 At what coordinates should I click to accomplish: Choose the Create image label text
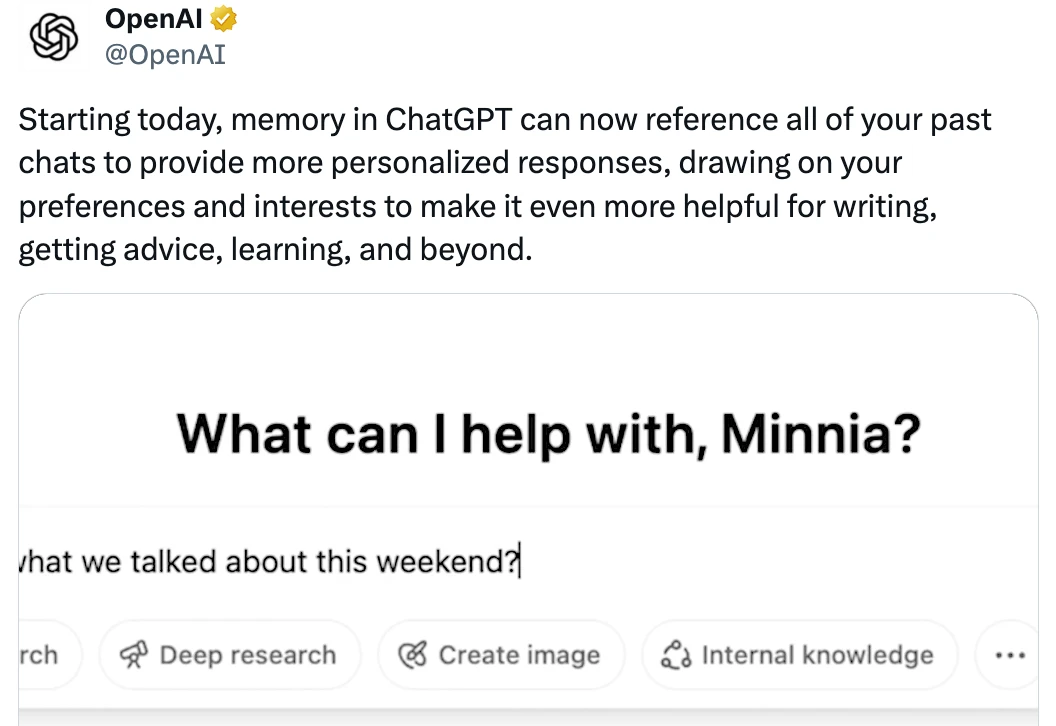pyautogui.click(x=519, y=655)
